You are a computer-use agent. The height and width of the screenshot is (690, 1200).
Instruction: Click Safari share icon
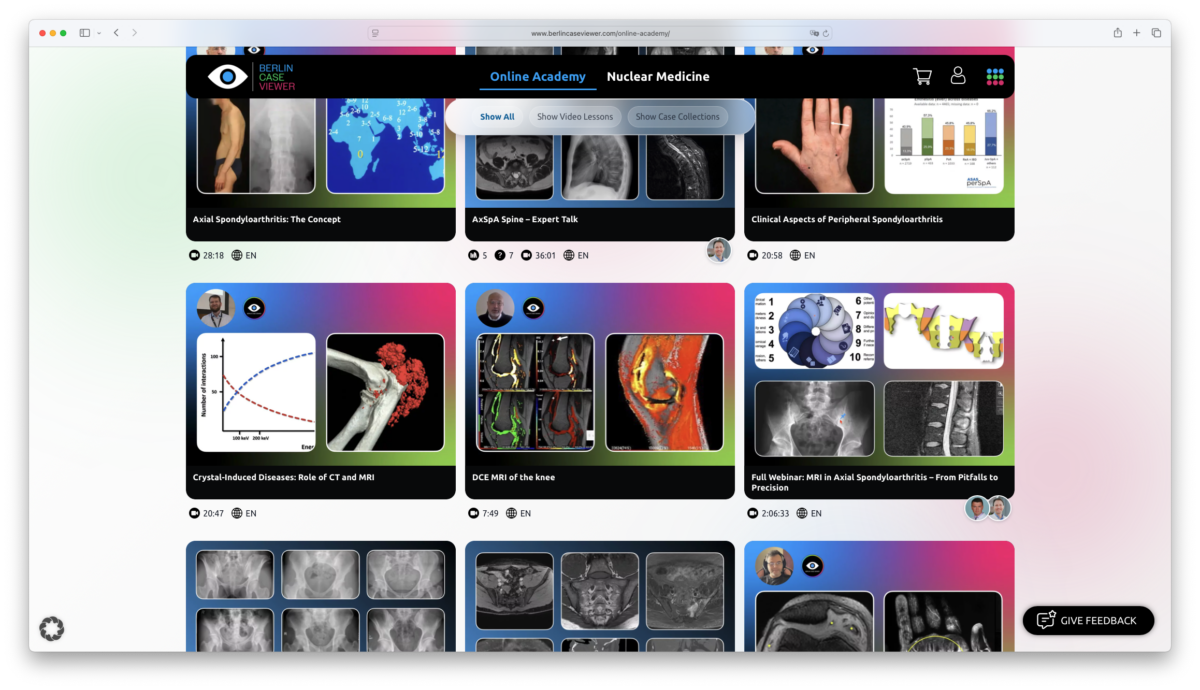tap(1117, 33)
